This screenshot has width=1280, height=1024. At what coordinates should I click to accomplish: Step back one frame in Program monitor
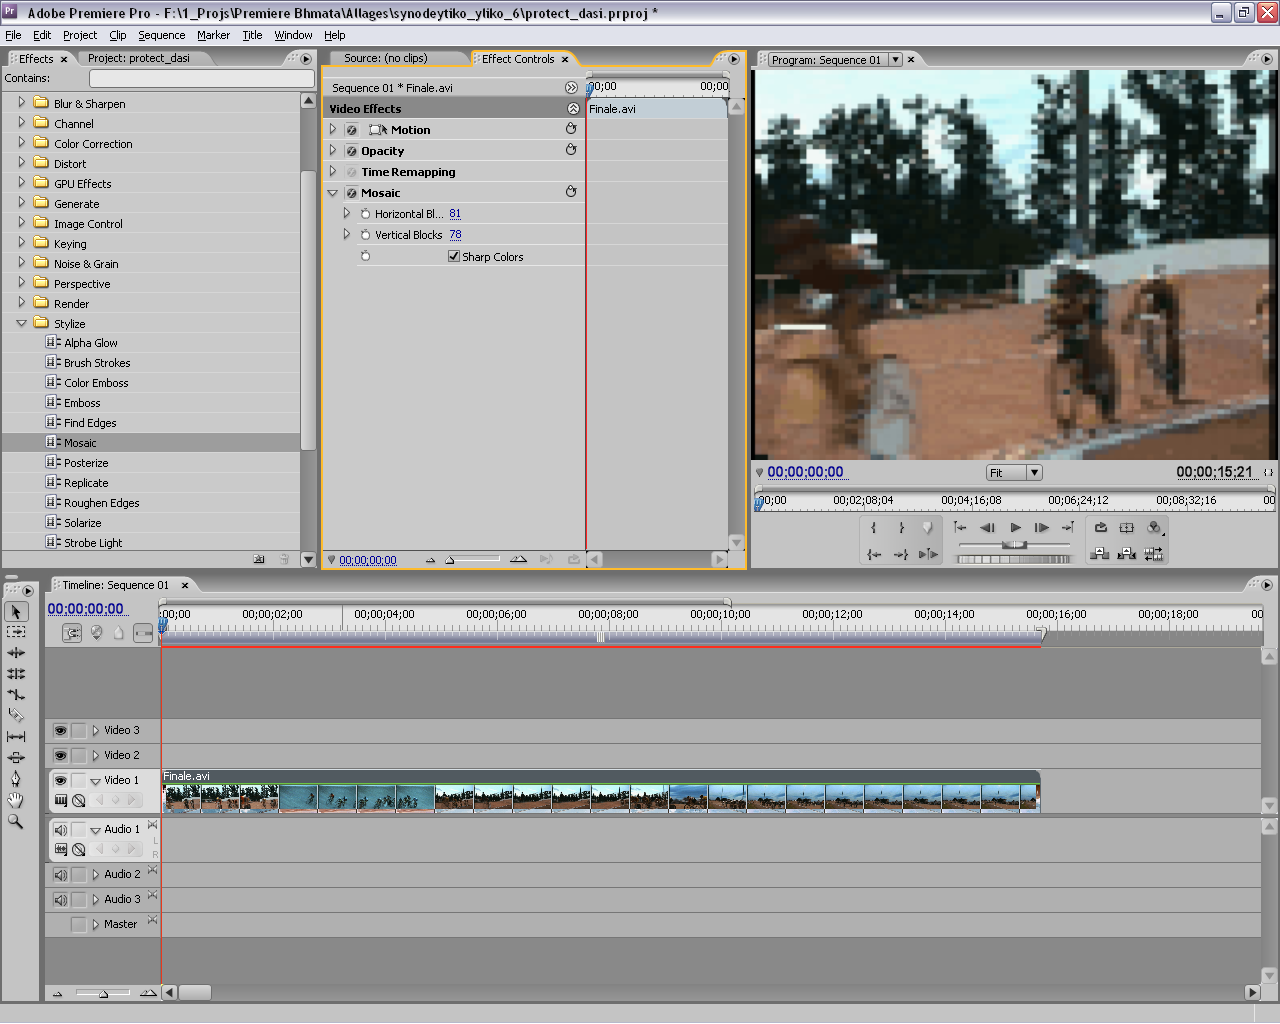[987, 528]
